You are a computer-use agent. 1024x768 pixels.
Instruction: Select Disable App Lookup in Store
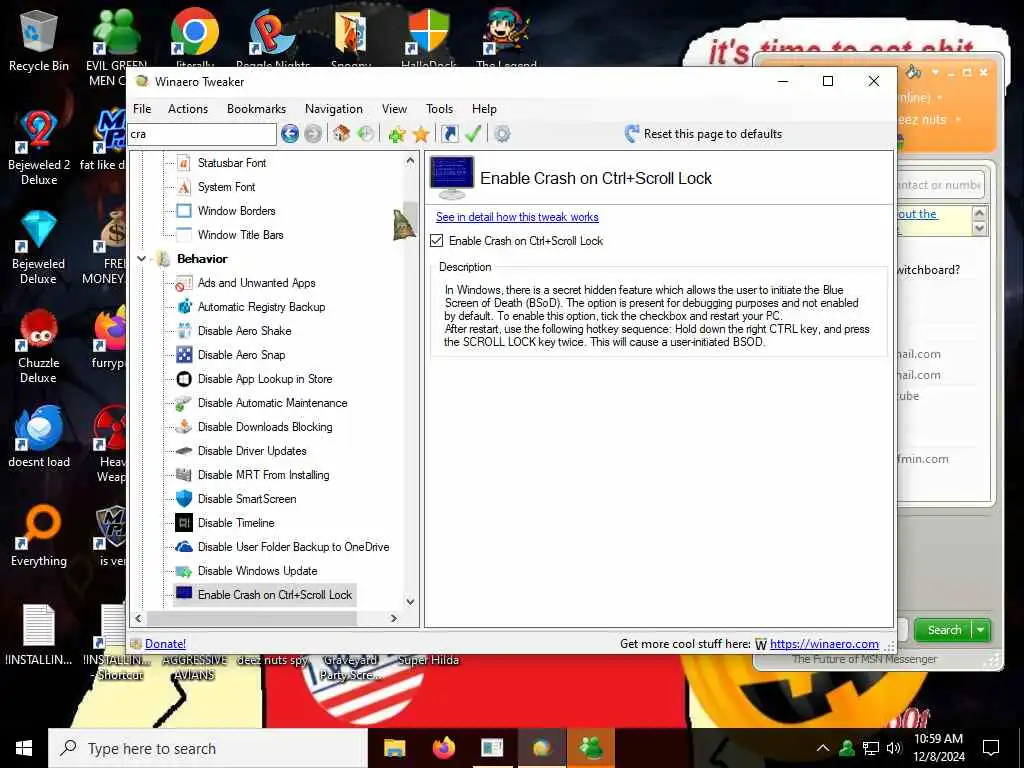[265, 379]
